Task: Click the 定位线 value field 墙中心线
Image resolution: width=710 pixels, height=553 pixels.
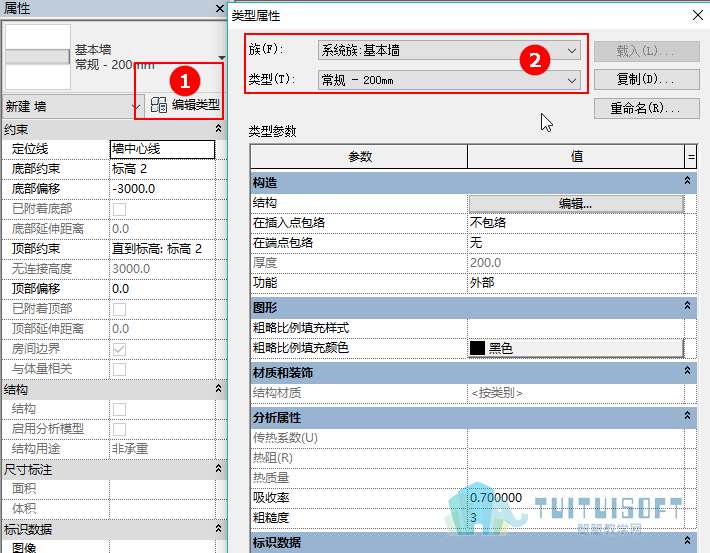Action: click(163, 149)
